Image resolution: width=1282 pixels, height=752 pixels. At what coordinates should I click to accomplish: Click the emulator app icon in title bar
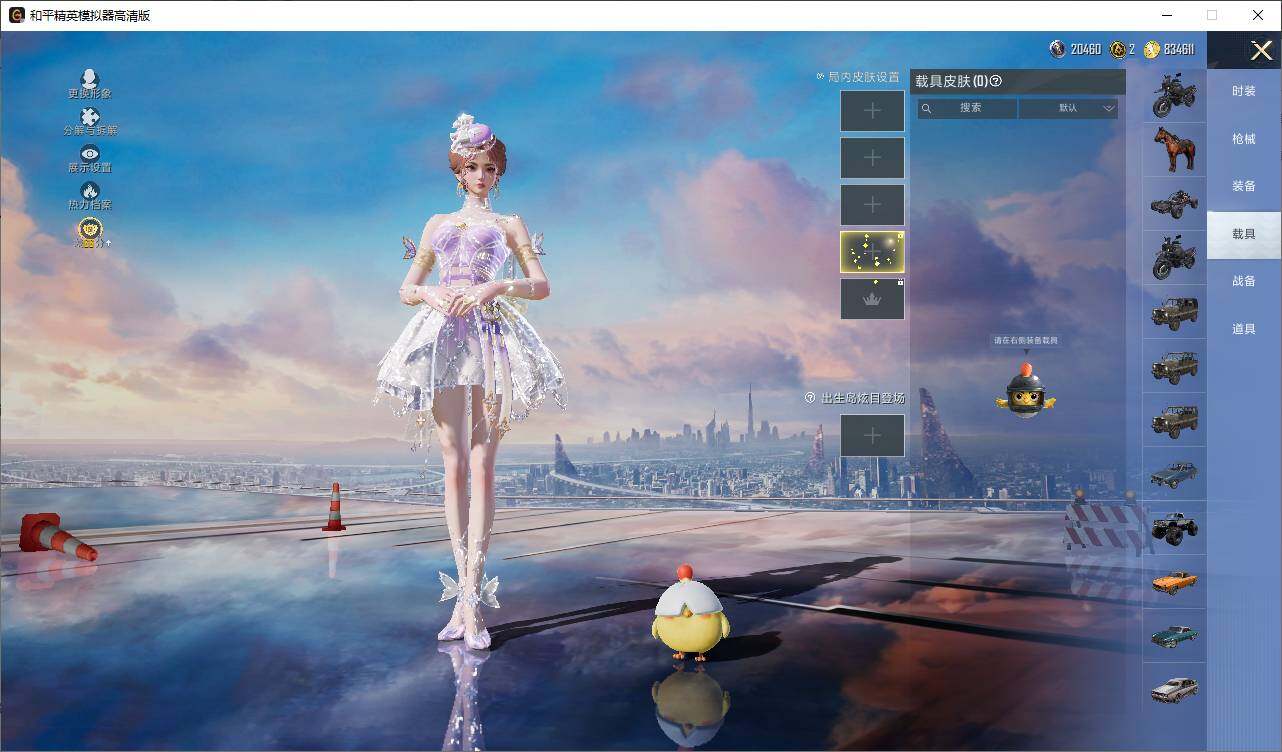pos(16,15)
